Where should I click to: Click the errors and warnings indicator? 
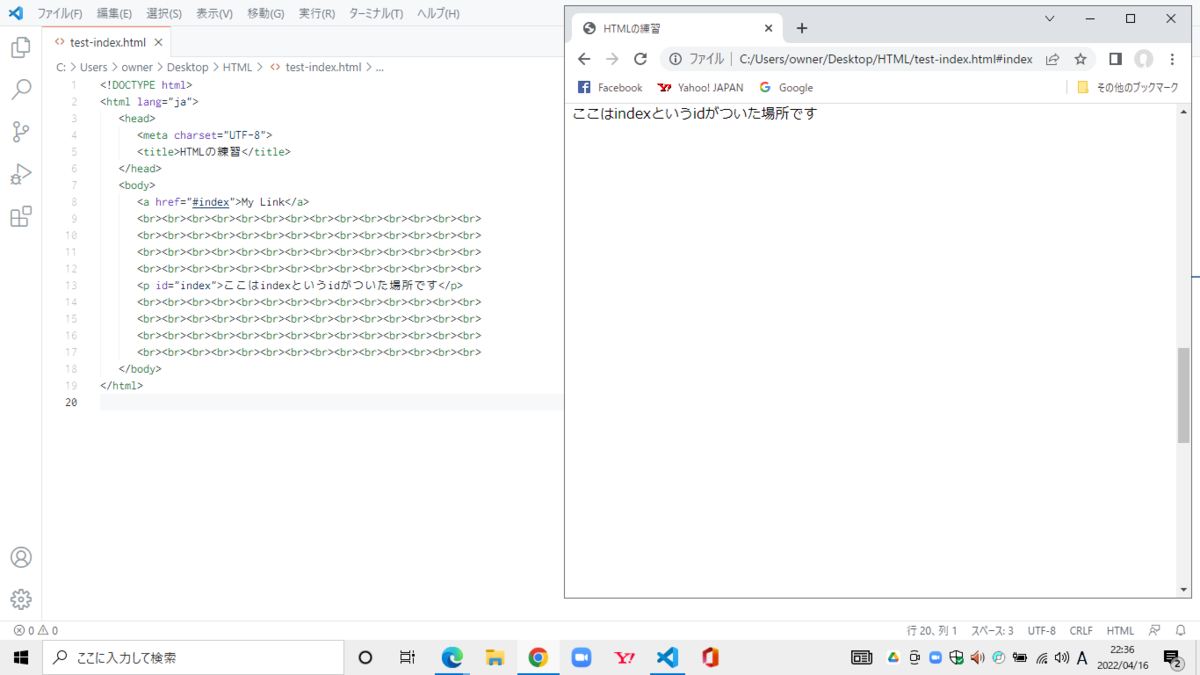[x=36, y=631]
